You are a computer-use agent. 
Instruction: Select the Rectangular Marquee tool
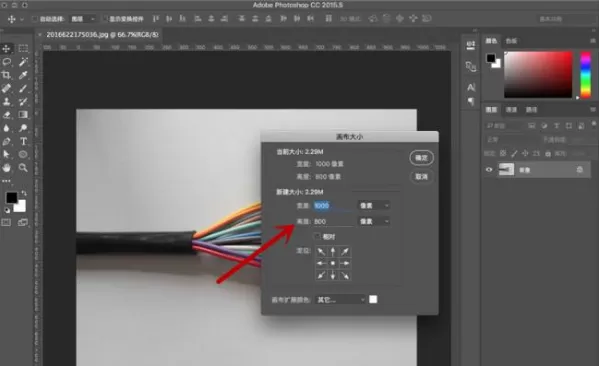[23, 49]
